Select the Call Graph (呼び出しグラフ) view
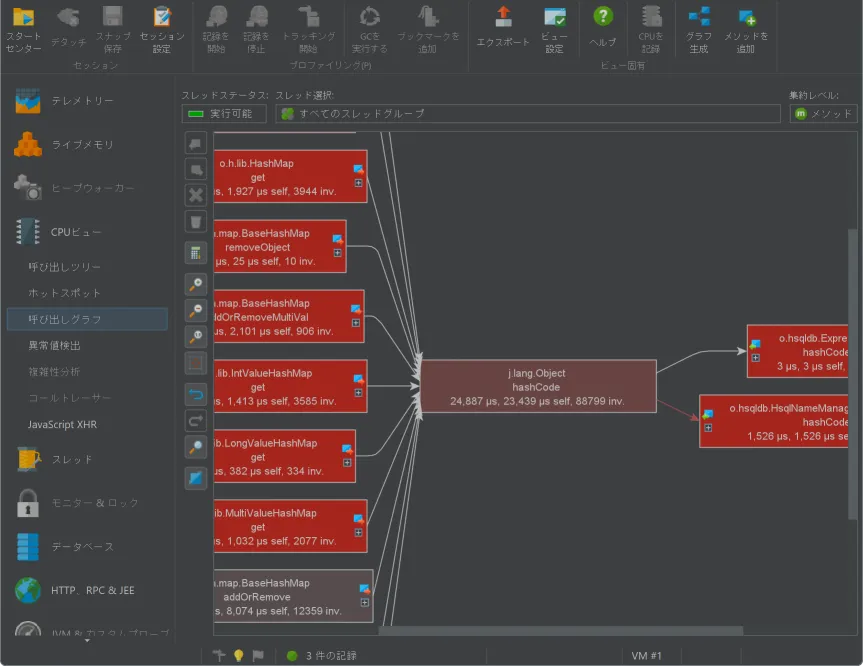 coord(87,319)
